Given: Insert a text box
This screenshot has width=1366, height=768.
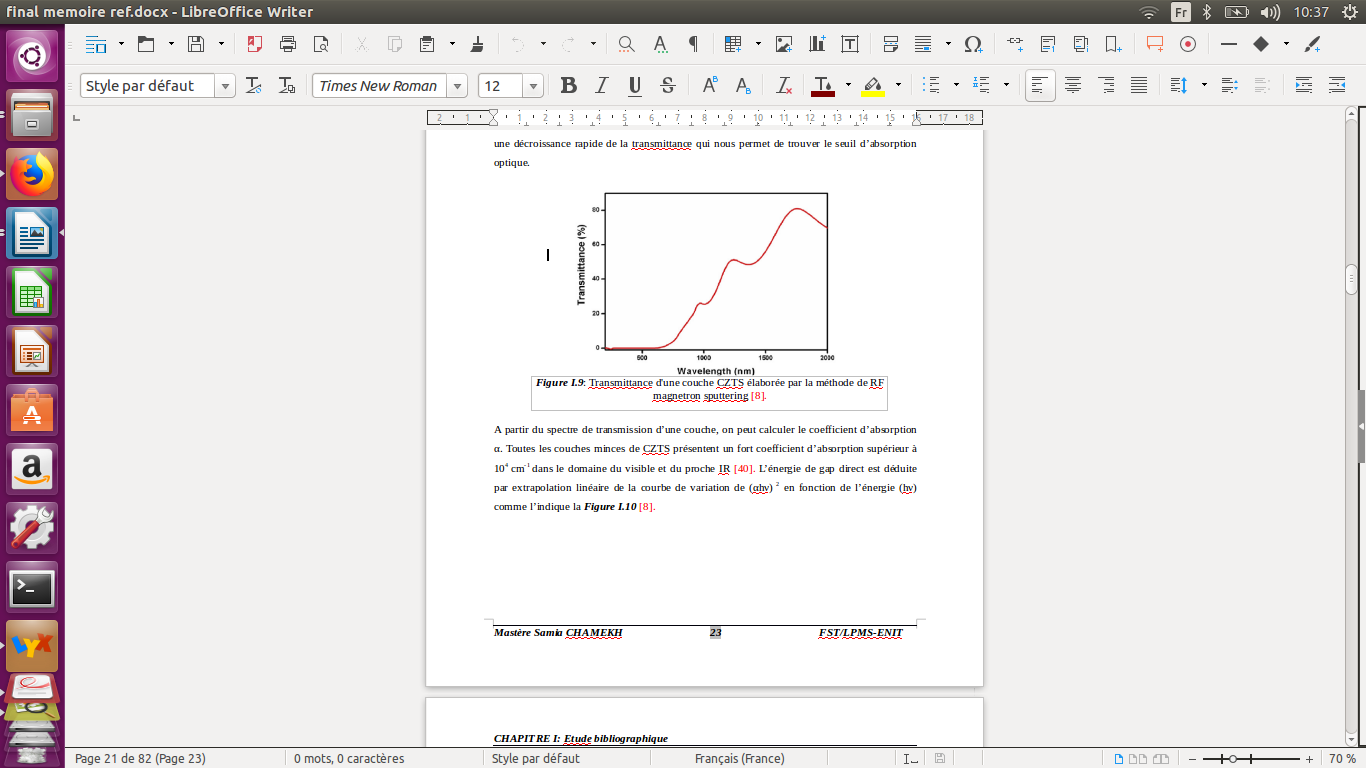Looking at the screenshot, I should pyautogui.click(x=850, y=44).
